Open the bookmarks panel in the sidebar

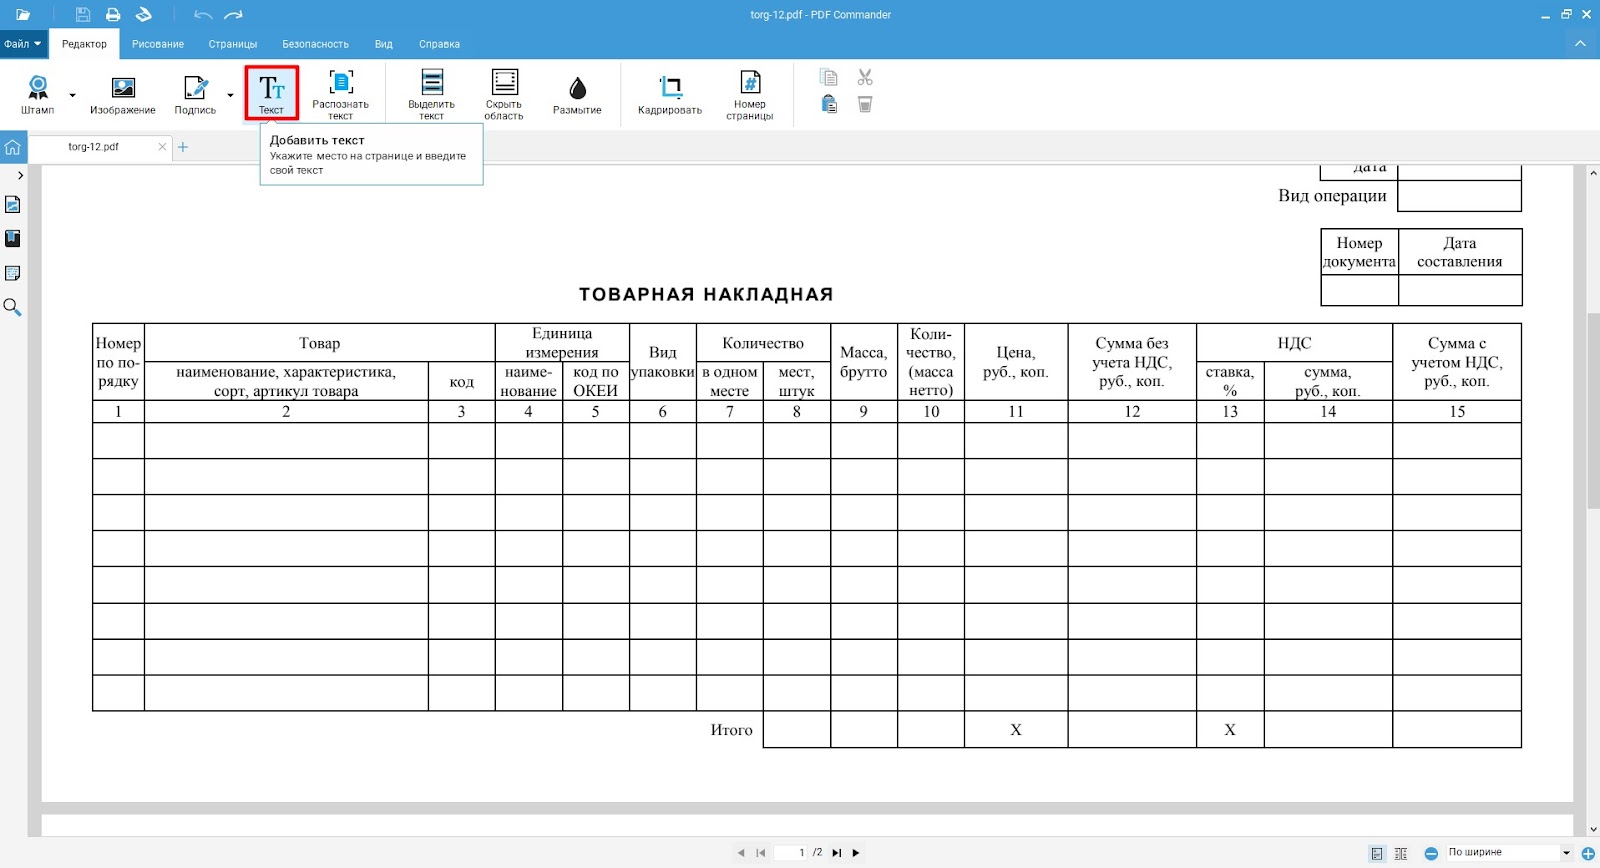(12, 239)
